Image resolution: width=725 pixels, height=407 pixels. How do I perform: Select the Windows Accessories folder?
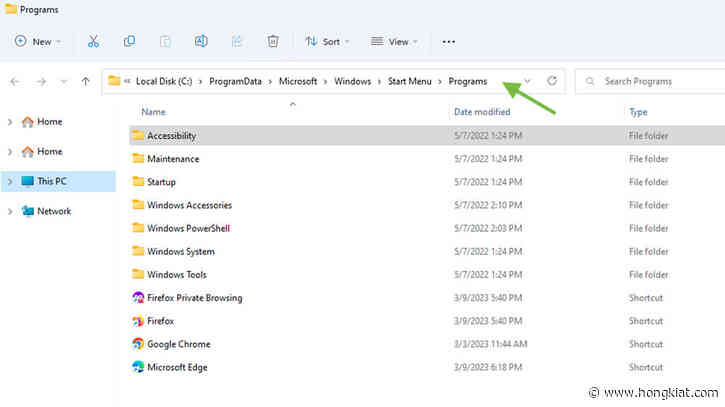pyautogui.click(x=189, y=205)
